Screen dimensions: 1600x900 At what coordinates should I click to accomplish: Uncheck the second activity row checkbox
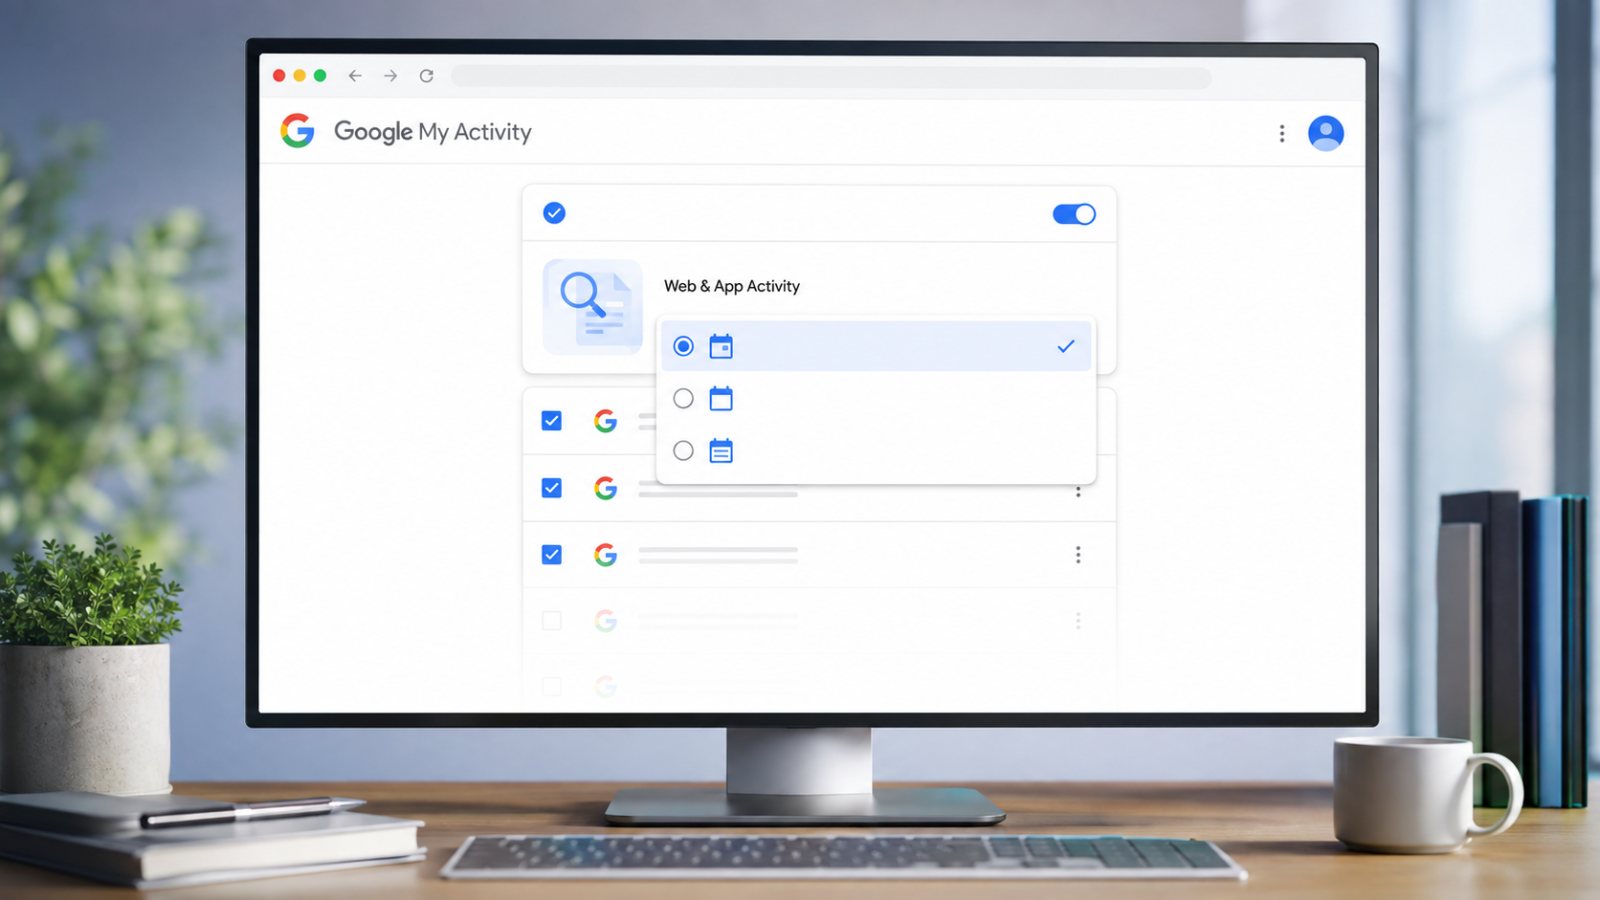coord(551,488)
